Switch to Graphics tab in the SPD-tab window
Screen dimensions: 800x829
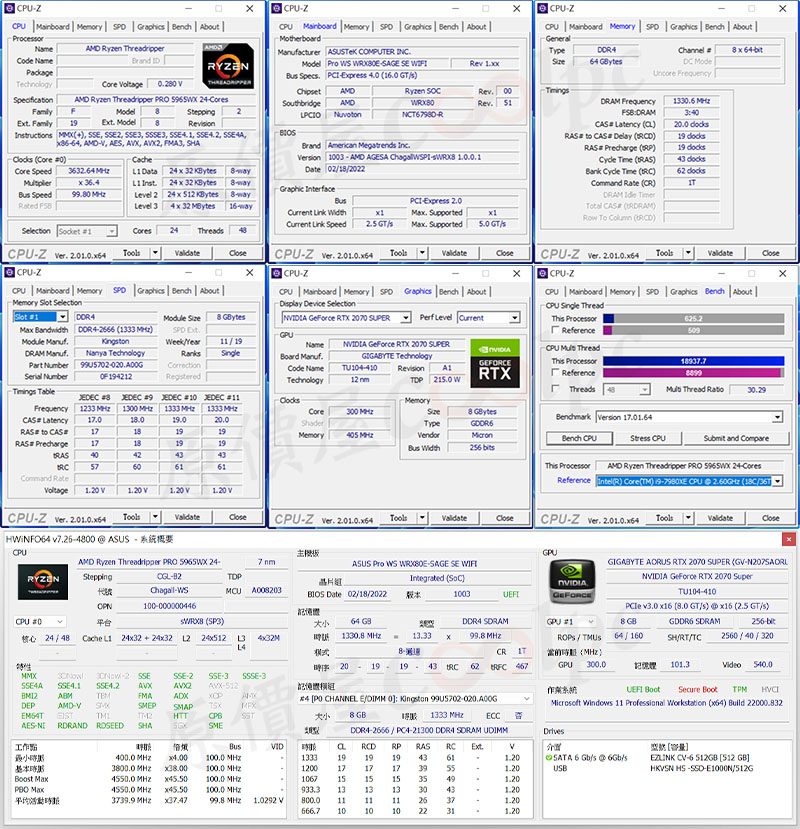151,290
